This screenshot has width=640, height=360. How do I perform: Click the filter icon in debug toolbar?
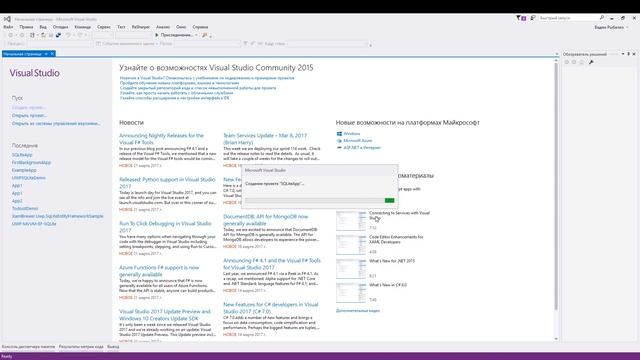tap(245, 43)
